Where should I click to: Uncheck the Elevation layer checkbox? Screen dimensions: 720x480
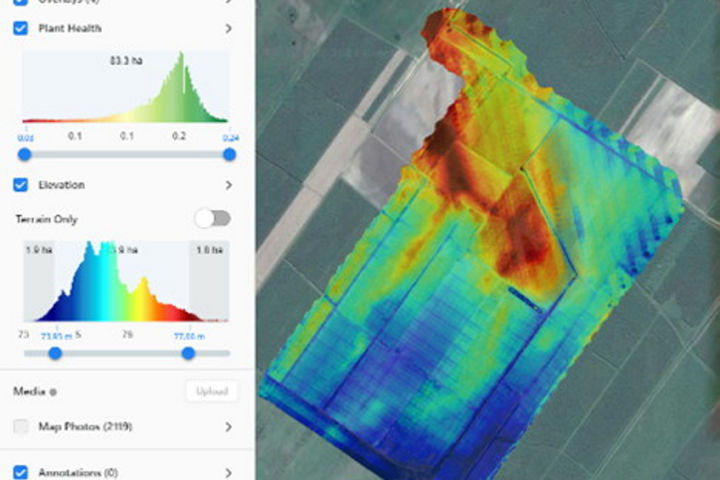tap(20, 185)
